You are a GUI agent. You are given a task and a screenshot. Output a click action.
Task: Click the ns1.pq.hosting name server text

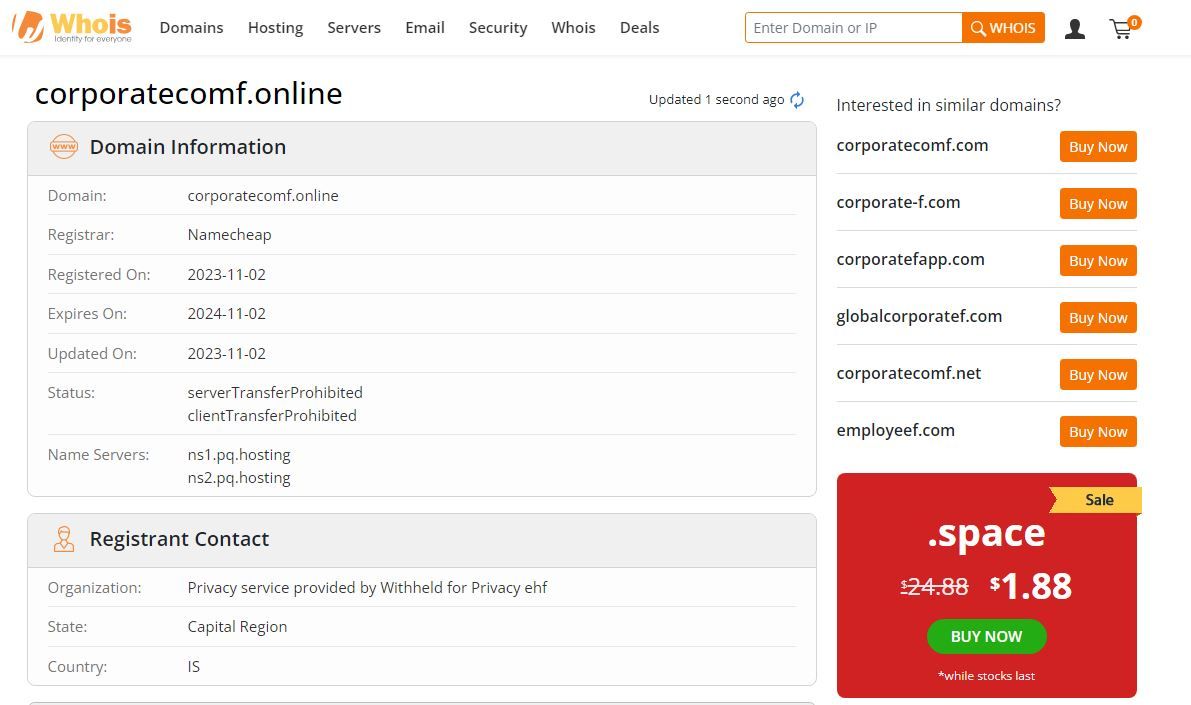(239, 454)
